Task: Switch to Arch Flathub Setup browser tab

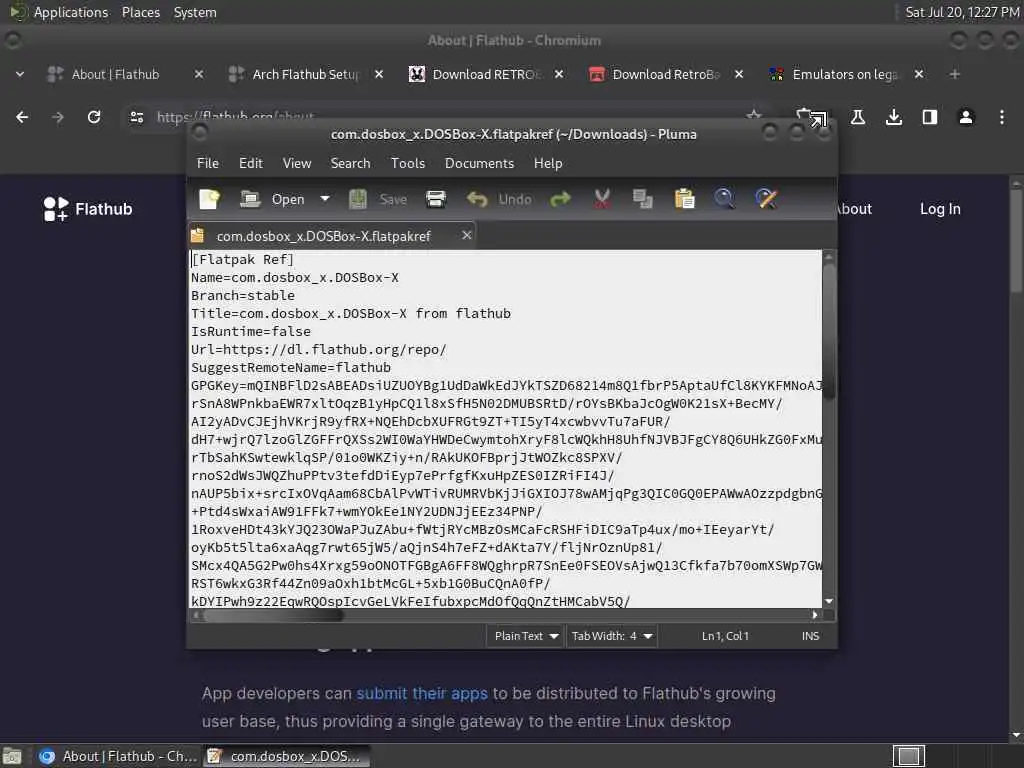Action: point(306,74)
